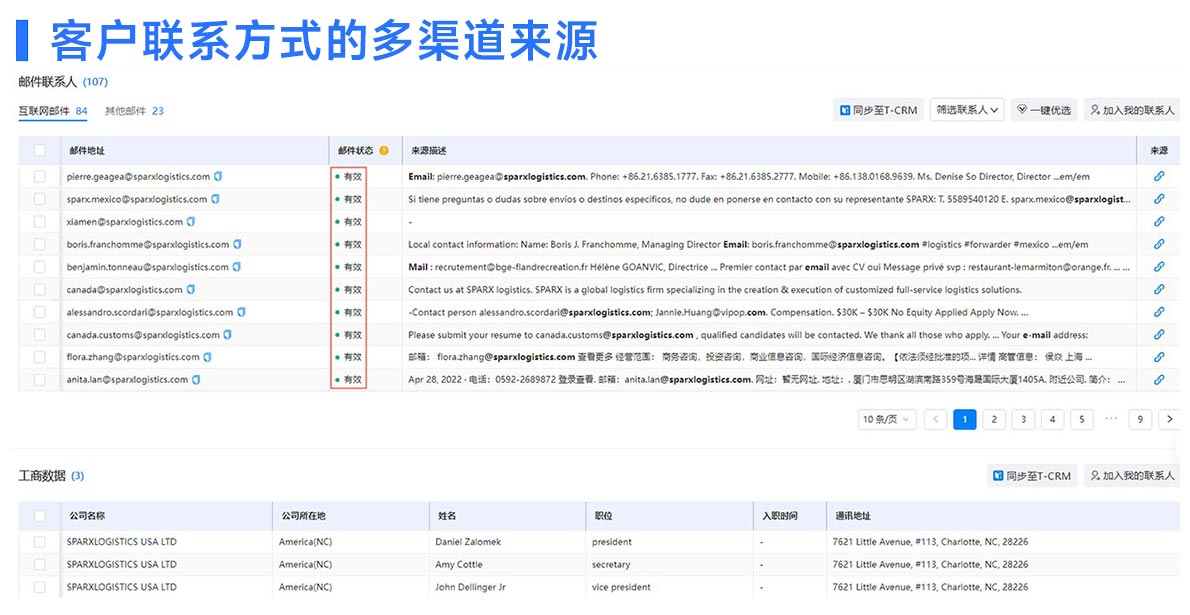Image resolution: width=1190 pixels, height=615 pixels.
Task: Click the 一键优选 heart icon
Action: coord(1020,110)
